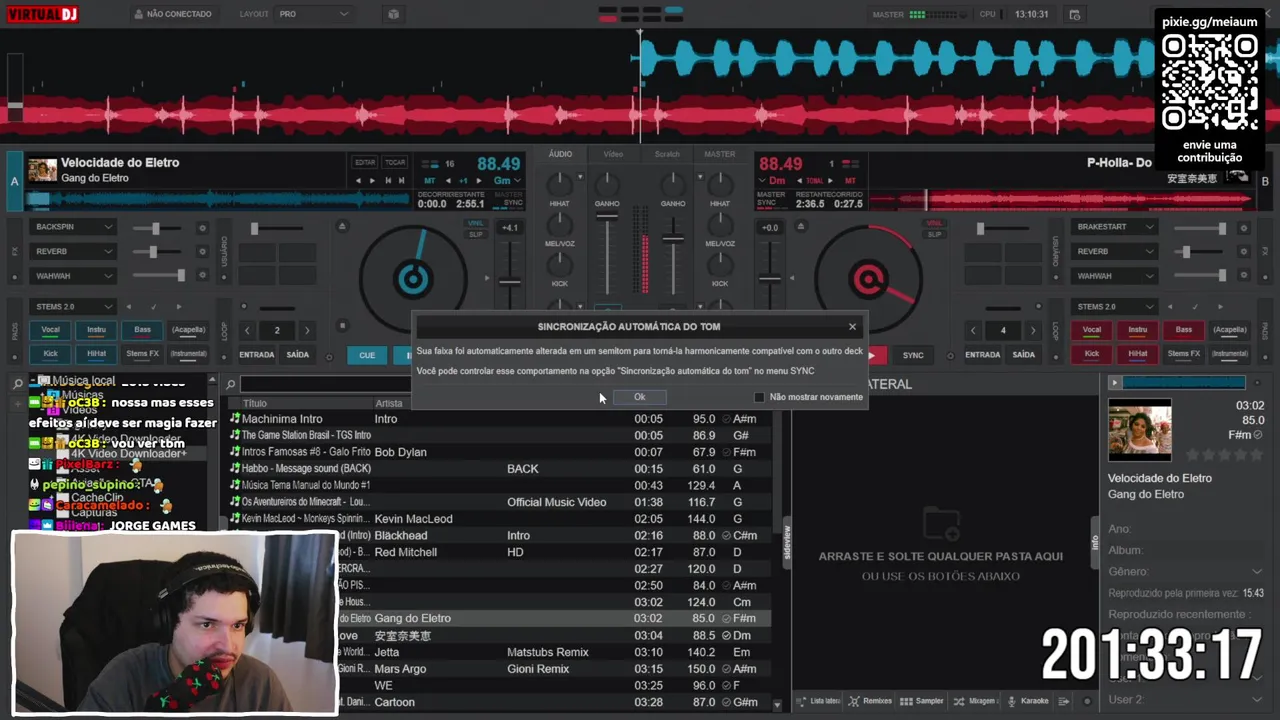Image resolution: width=1280 pixels, height=720 pixels.
Task: Open the Mixagem automática panel
Action: (975, 701)
